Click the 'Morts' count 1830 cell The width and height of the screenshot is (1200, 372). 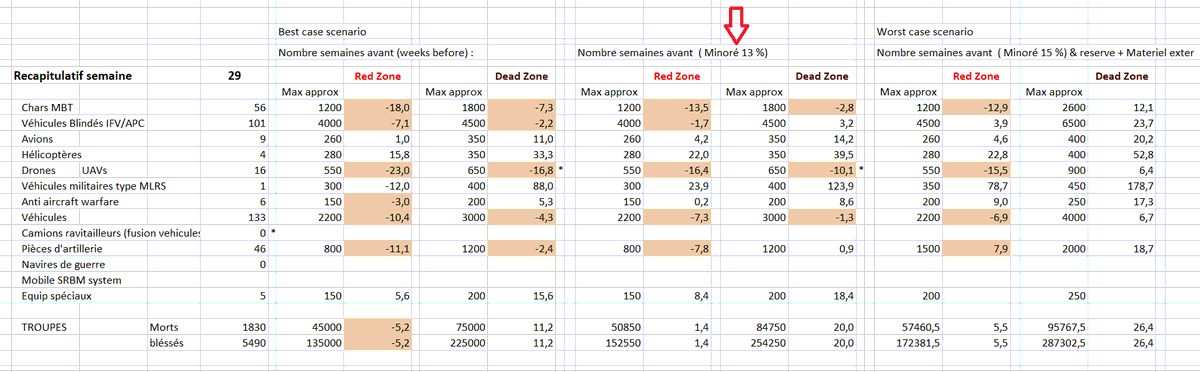tap(255, 327)
